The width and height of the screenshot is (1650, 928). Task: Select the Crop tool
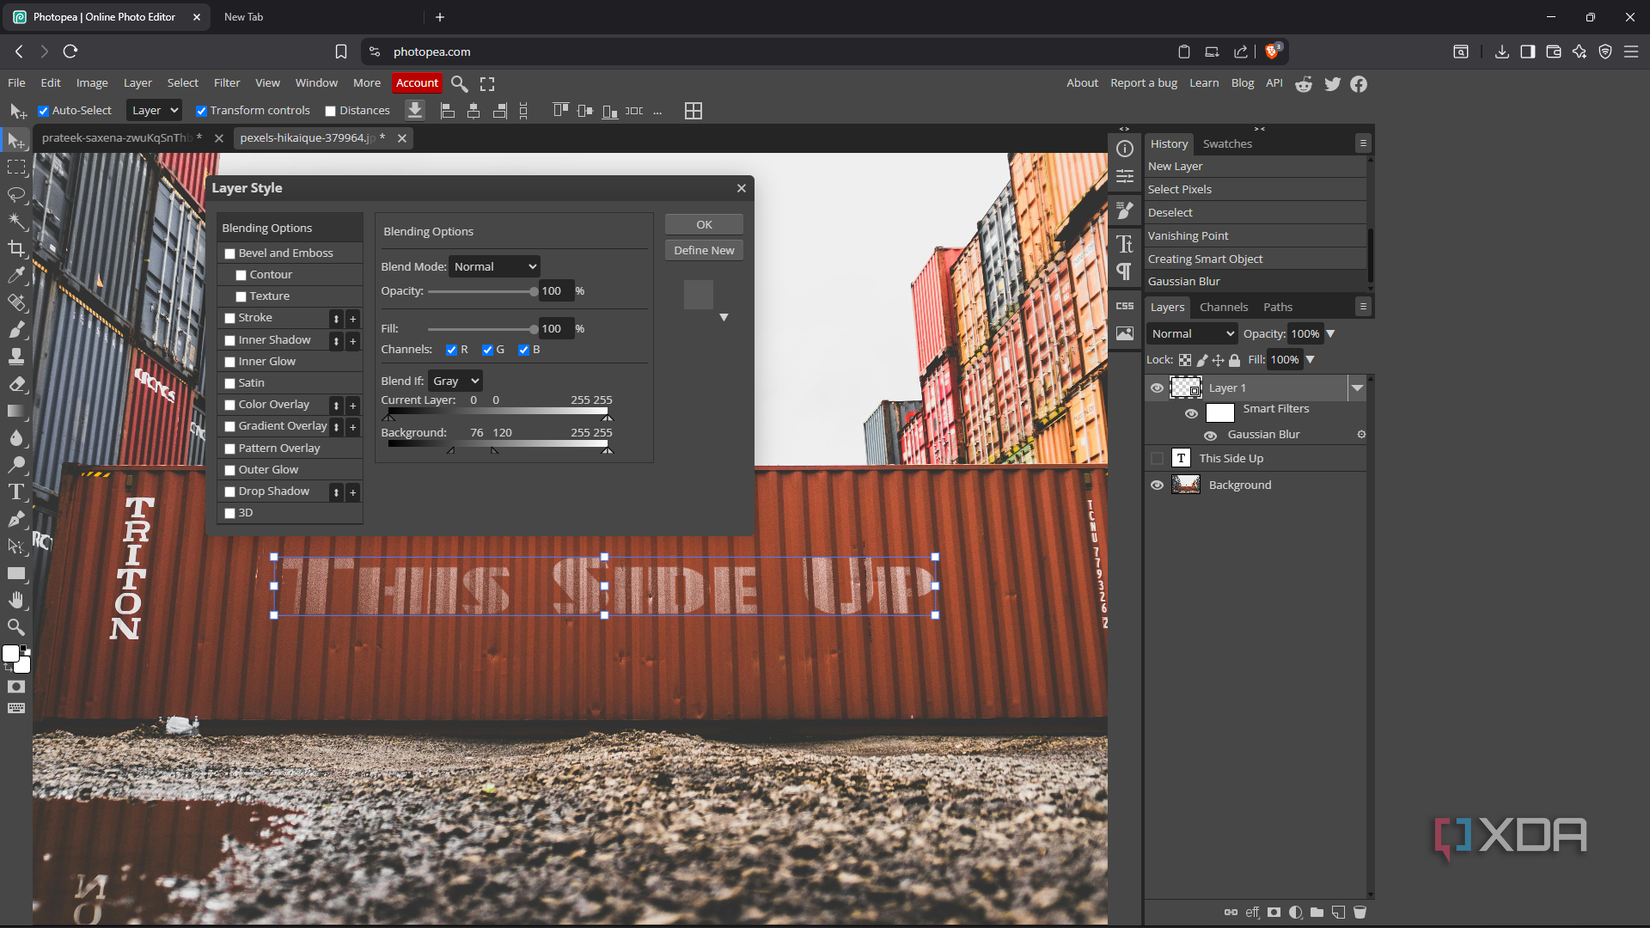click(x=17, y=248)
